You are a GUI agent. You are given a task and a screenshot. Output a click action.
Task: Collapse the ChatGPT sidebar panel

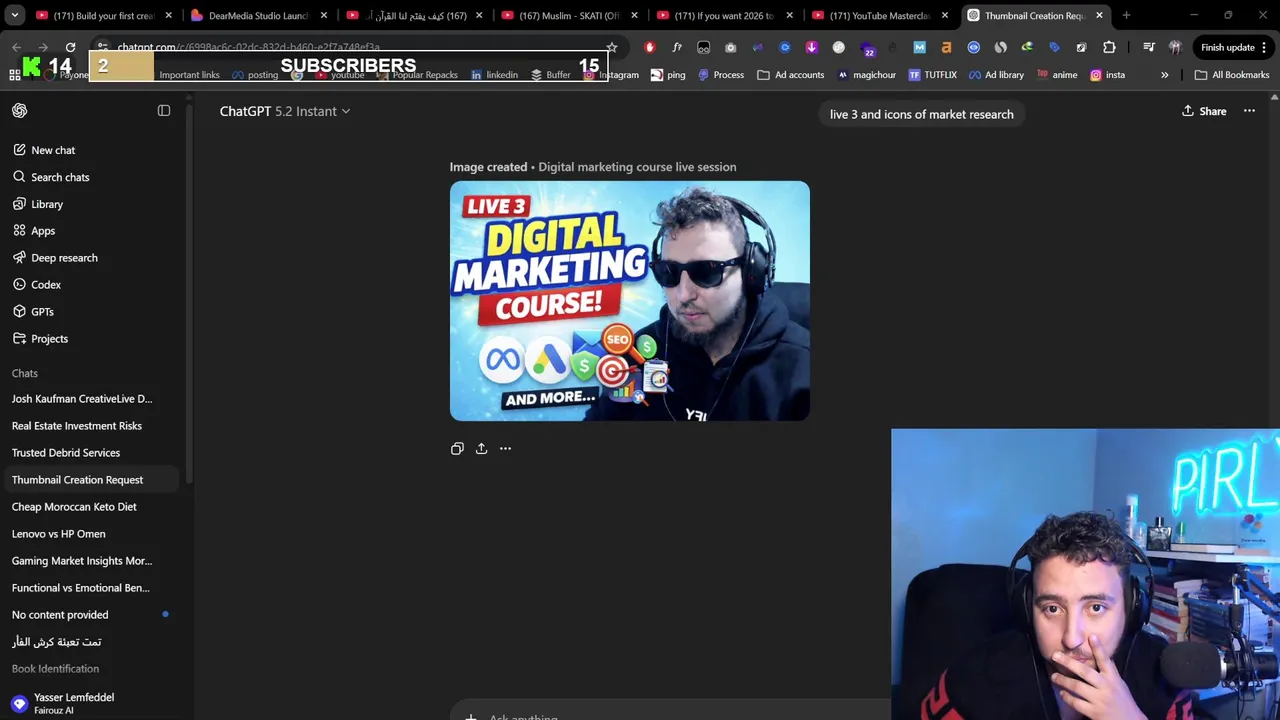[164, 111]
